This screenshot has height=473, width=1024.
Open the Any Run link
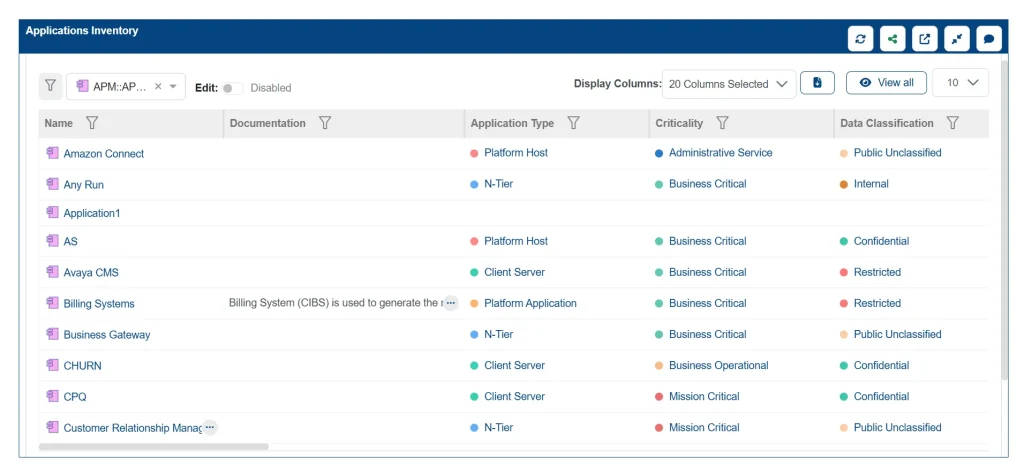click(84, 185)
